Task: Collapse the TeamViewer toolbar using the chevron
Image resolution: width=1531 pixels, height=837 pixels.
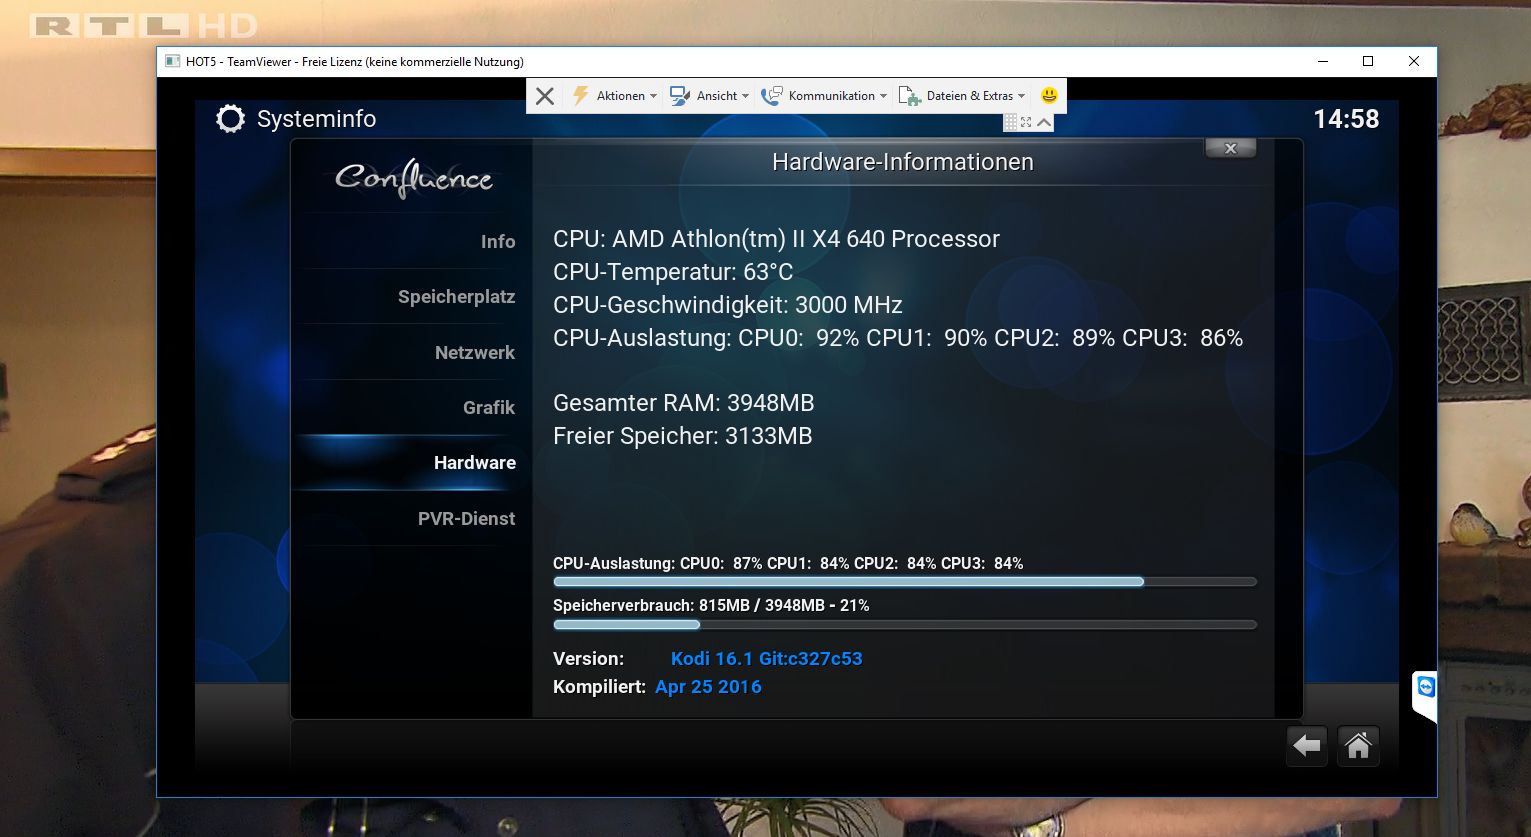Action: tap(1044, 122)
